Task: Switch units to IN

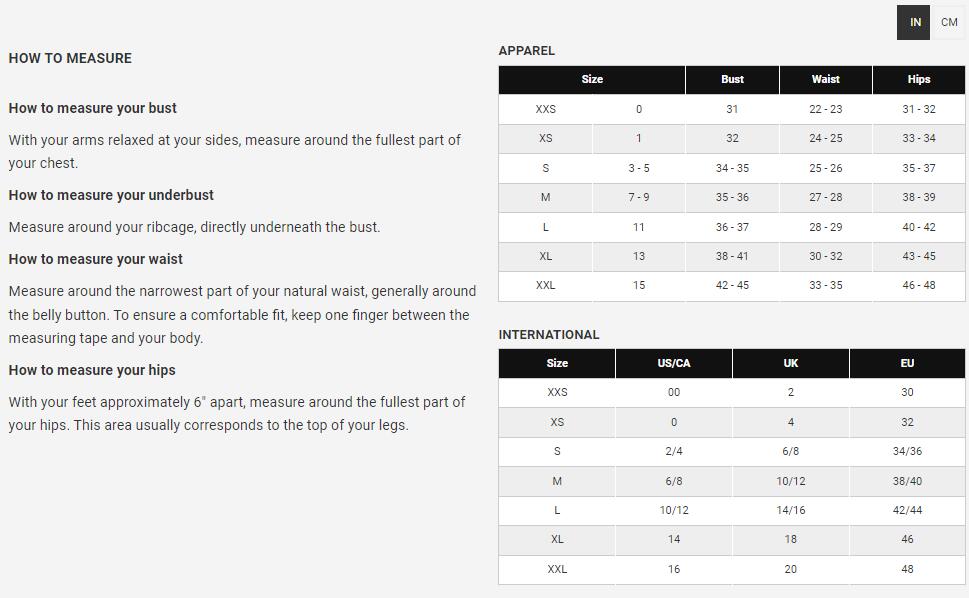Action: pyautogui.click(x=914, y=22)
